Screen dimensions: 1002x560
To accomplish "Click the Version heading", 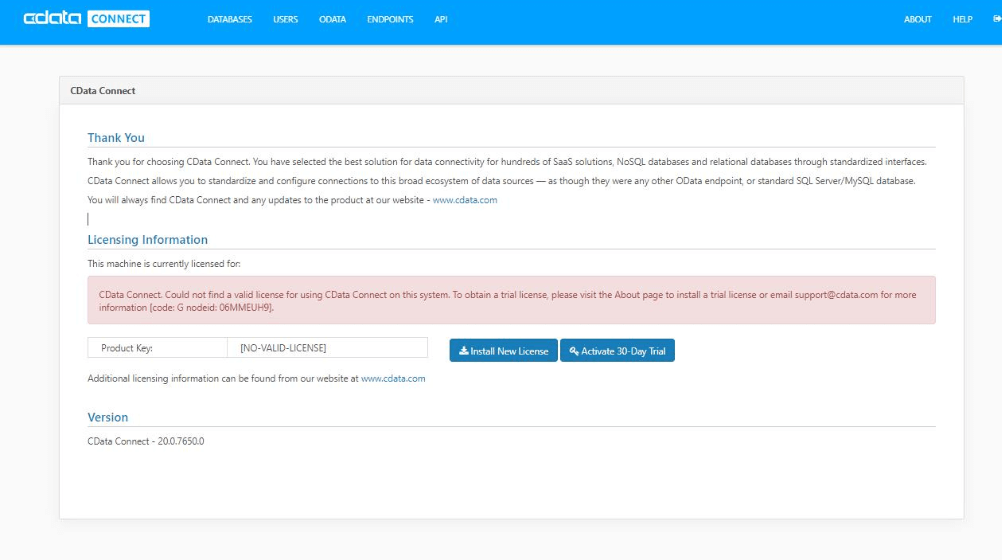I will pos(107,417).
